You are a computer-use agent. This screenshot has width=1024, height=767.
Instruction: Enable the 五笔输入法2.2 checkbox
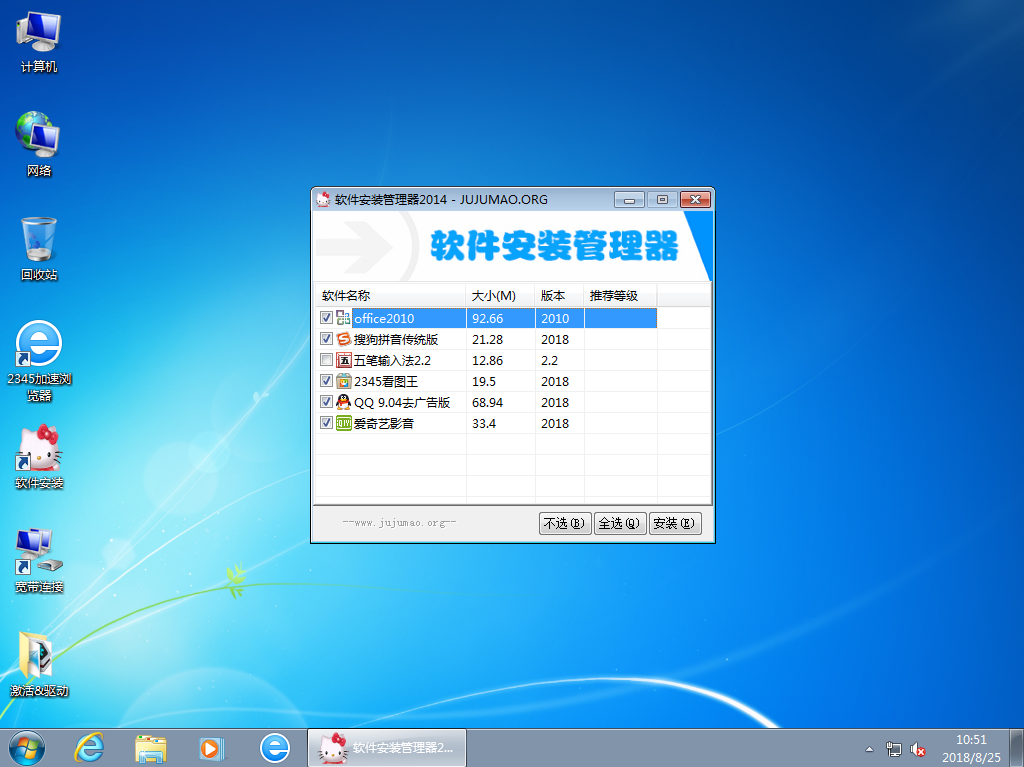click(x=326, y=360)
